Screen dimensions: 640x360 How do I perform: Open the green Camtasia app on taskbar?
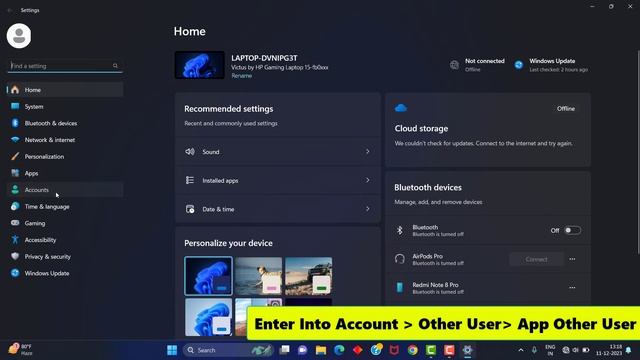[431, 350]
